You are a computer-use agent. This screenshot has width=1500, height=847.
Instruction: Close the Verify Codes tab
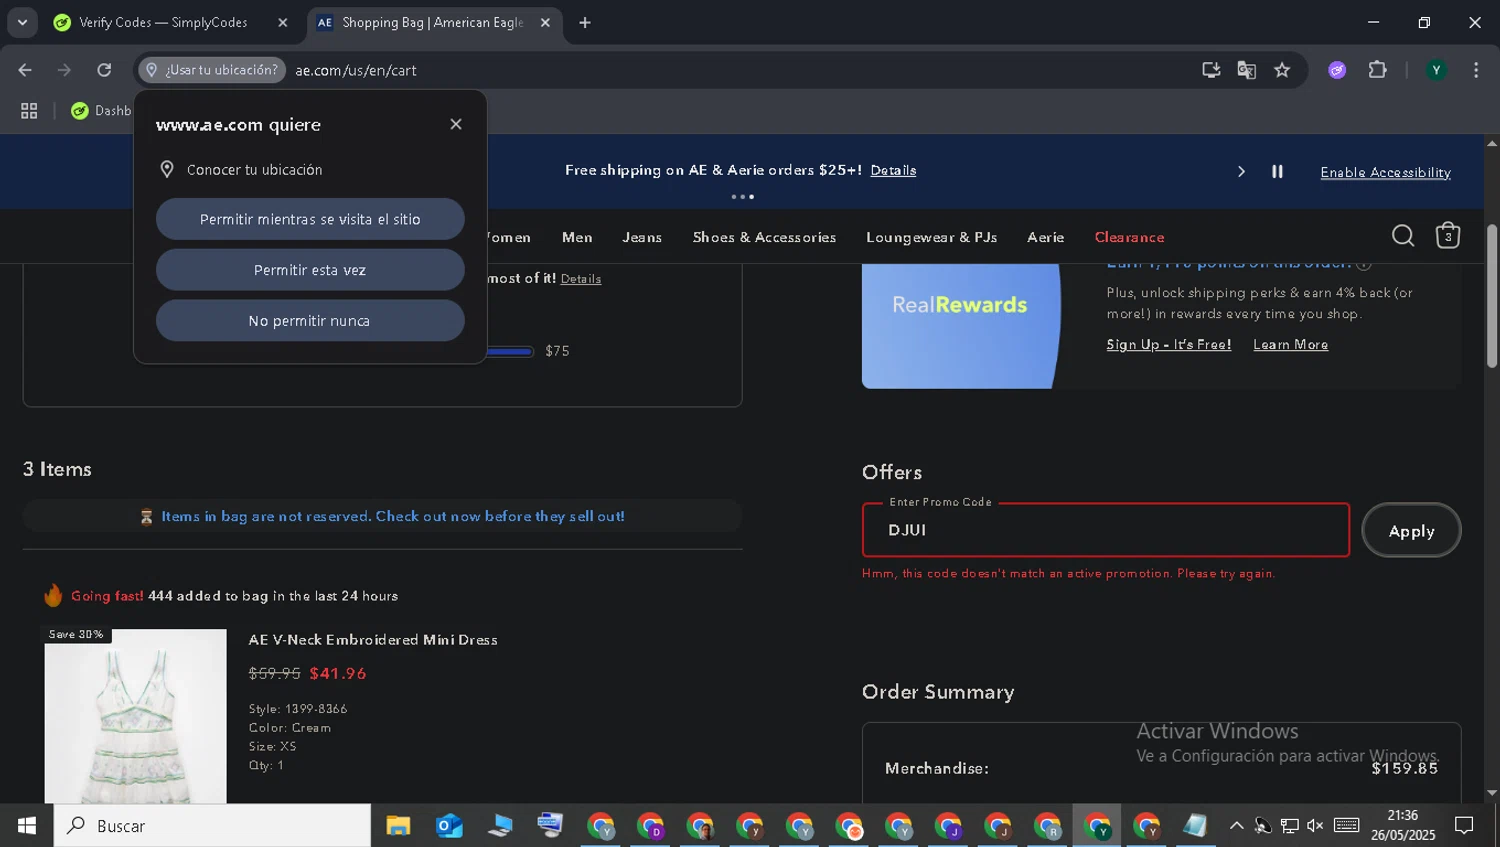pyautogui.click(x=283, y=22)
